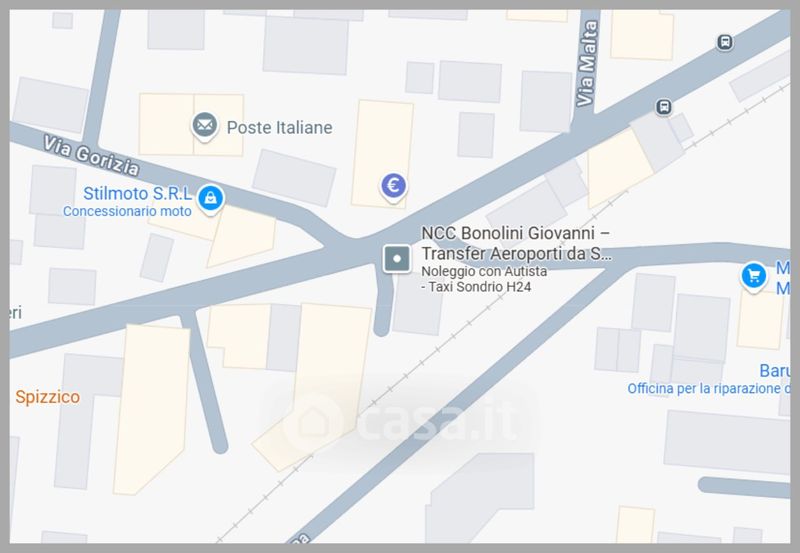
Task: Click the Concessionario moto subtitle
Action: tap(127, 211)
